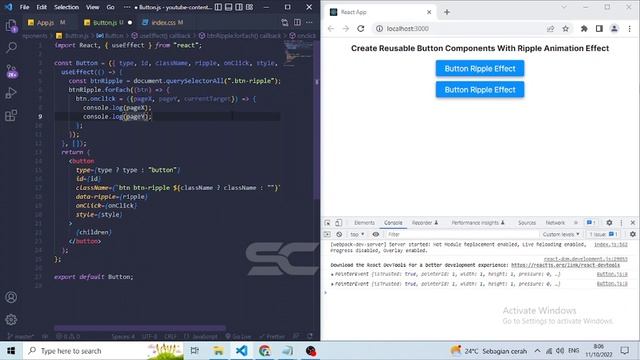Open the Sources tab in DevTools
The width and height of the screenshot is (640, 360).
click(x=527, y=223)
